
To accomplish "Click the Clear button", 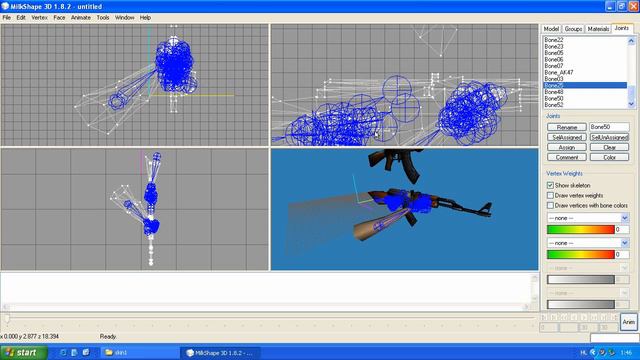I will [x=609, y=147].
